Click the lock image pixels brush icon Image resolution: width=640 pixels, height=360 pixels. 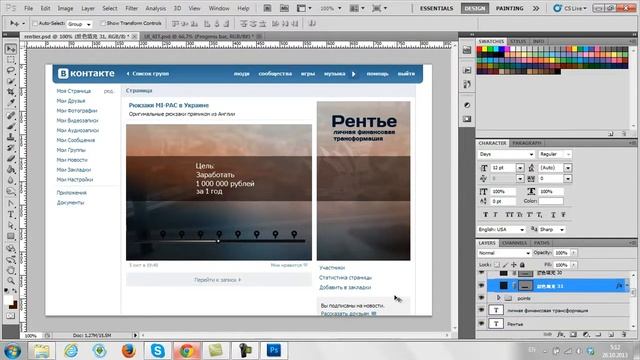pos(505,265)
